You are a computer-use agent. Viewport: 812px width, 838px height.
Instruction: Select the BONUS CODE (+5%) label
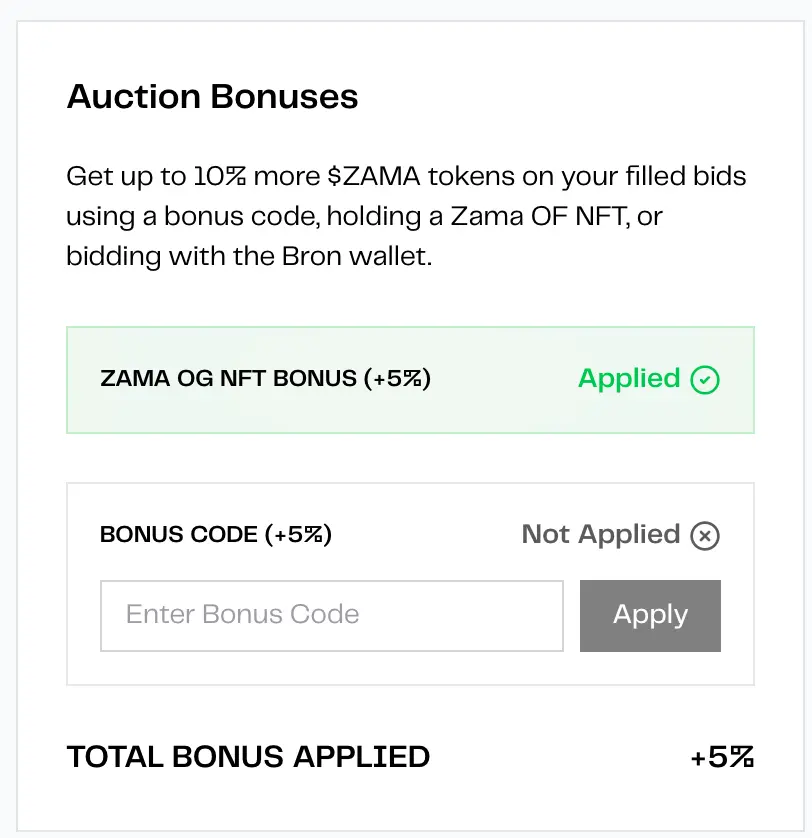point(216,535)
